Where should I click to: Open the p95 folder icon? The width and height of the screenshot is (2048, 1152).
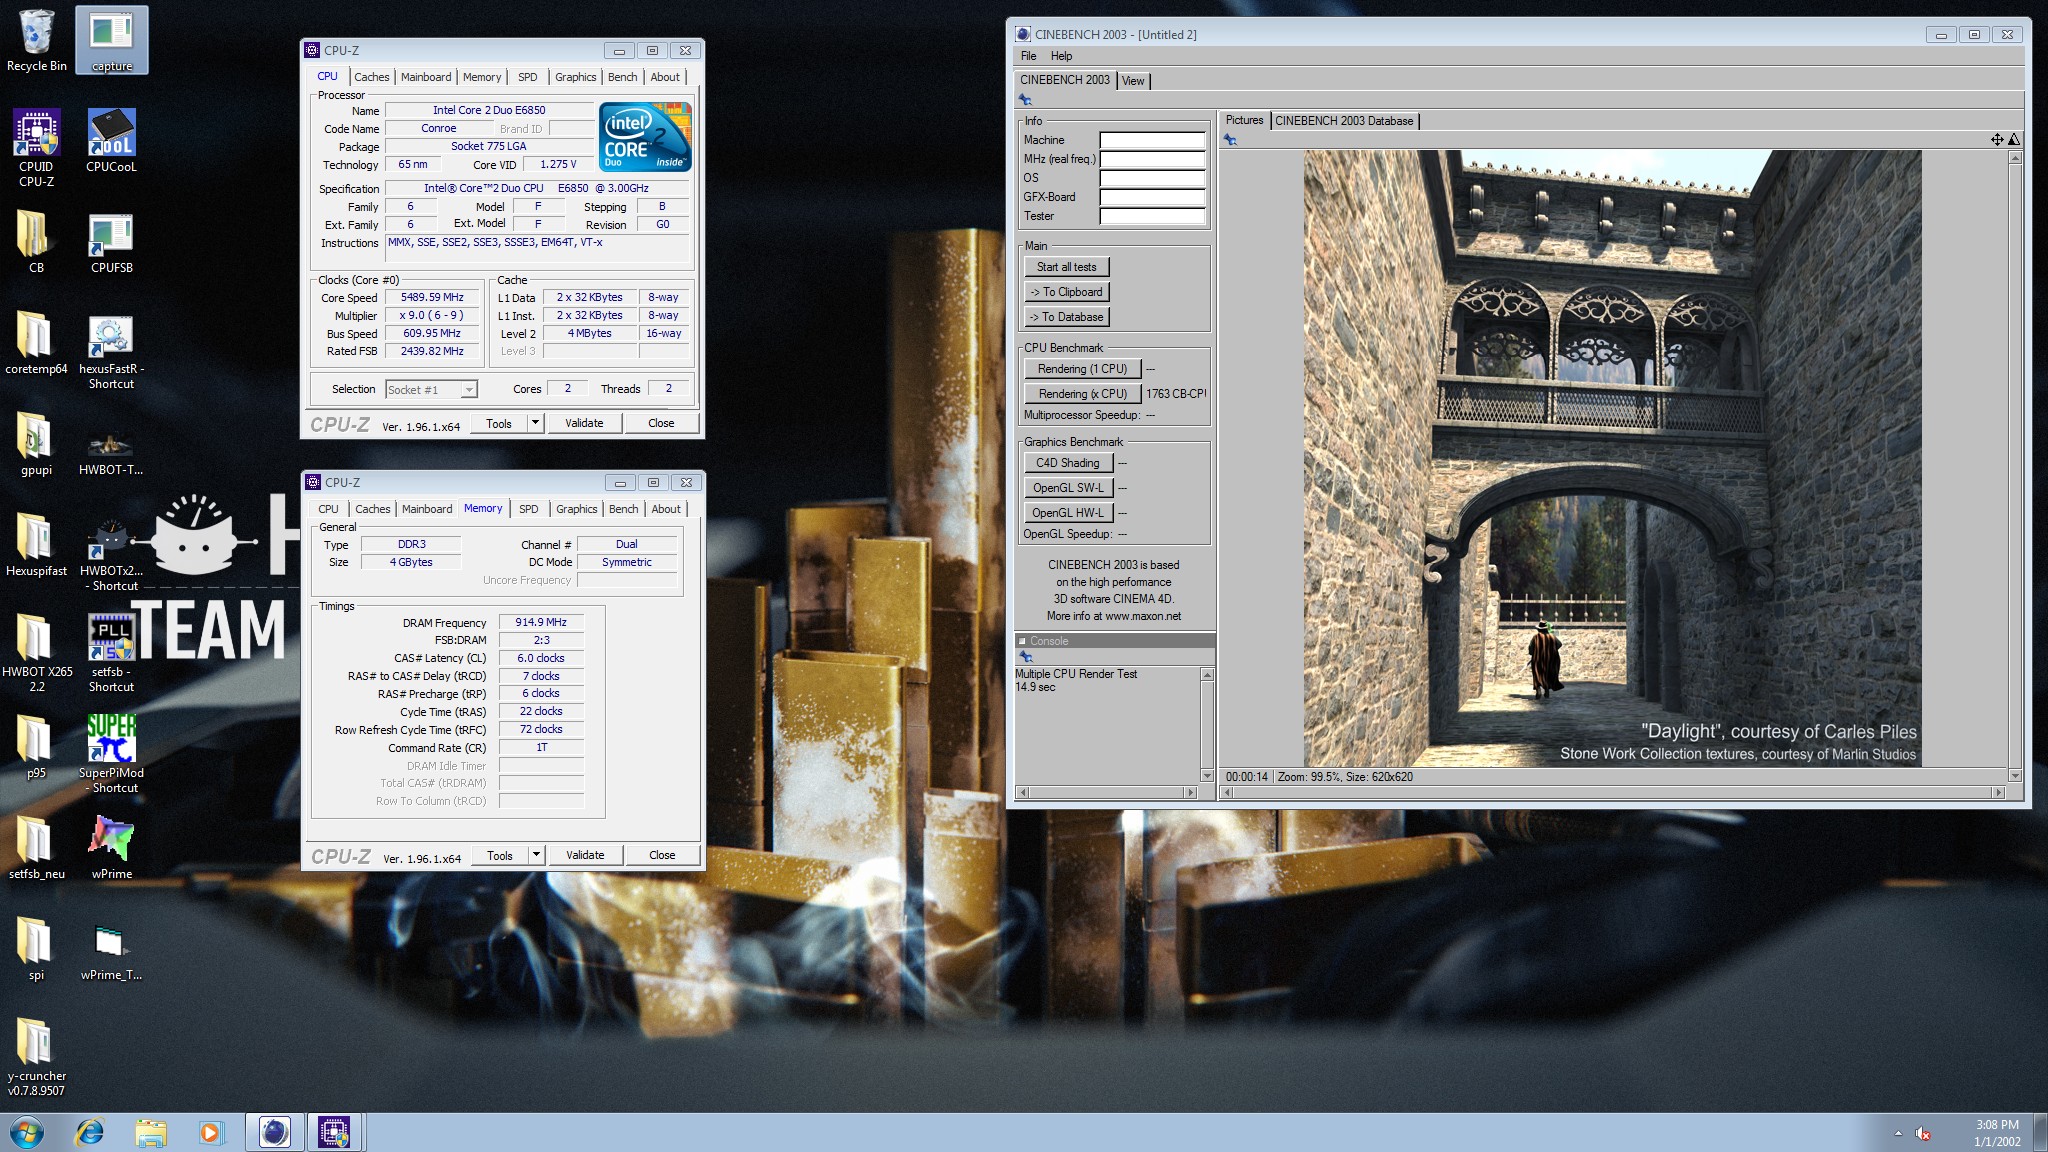36,747
